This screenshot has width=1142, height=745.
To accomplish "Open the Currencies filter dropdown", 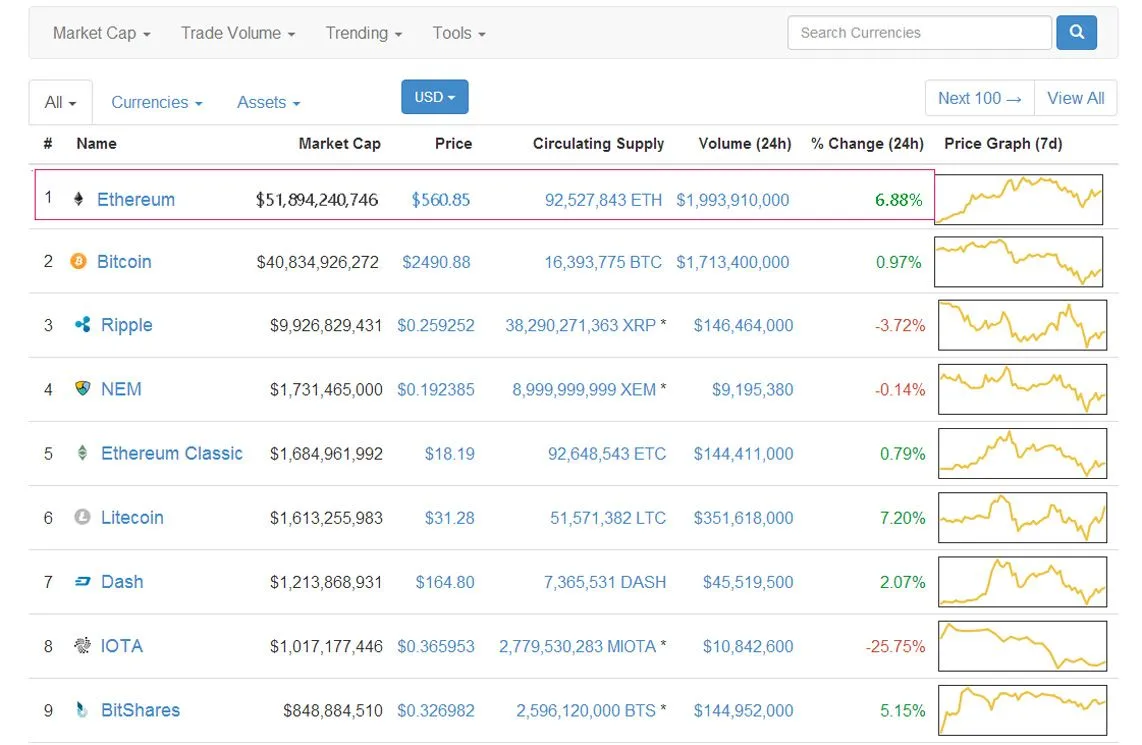I will pyautogui.click(x=157, y=103).
